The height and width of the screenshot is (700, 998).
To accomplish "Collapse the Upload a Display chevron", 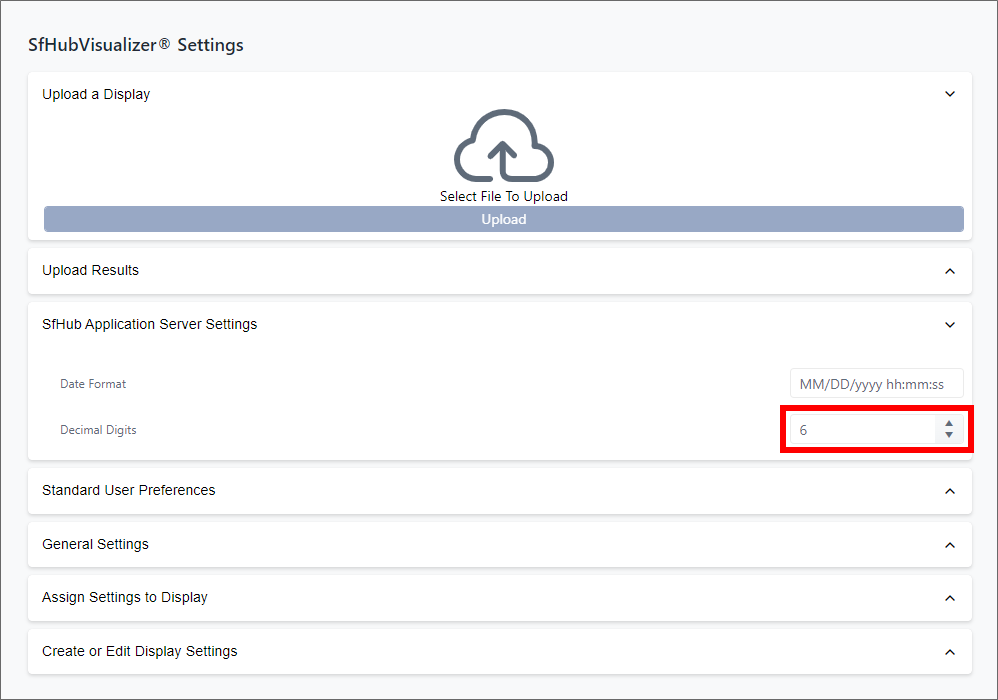I will pos(949,94).
